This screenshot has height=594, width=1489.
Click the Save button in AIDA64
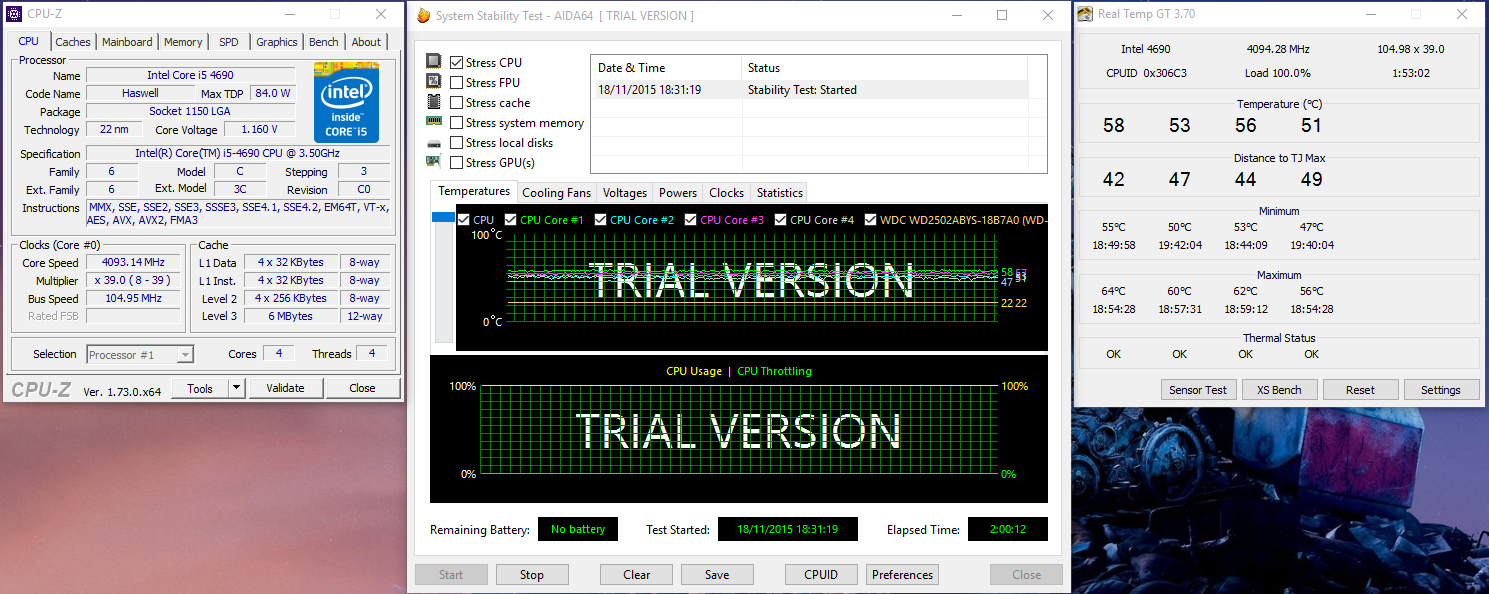pos(717,574)
